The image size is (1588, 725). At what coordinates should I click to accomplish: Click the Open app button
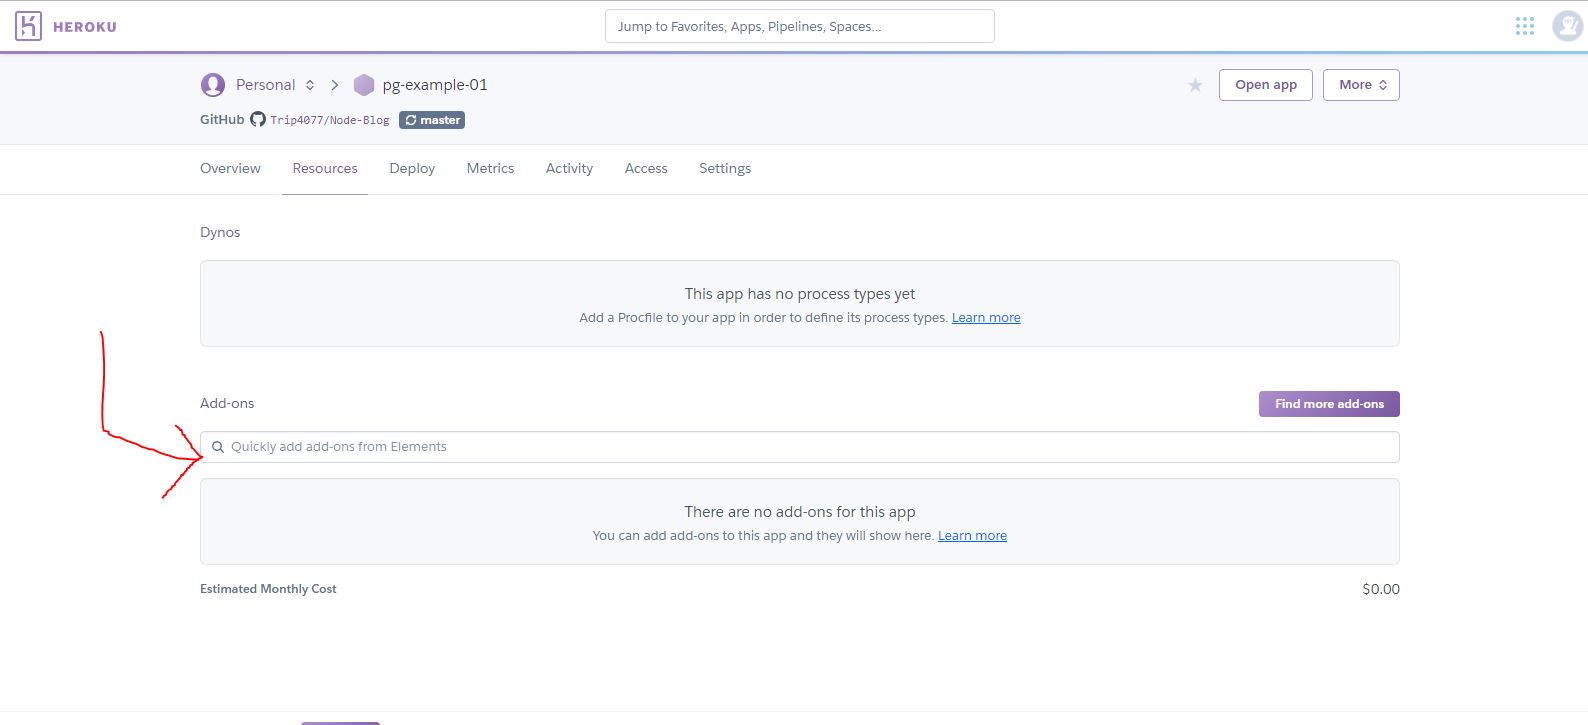pyautogui.click(x=1266, y=85)
